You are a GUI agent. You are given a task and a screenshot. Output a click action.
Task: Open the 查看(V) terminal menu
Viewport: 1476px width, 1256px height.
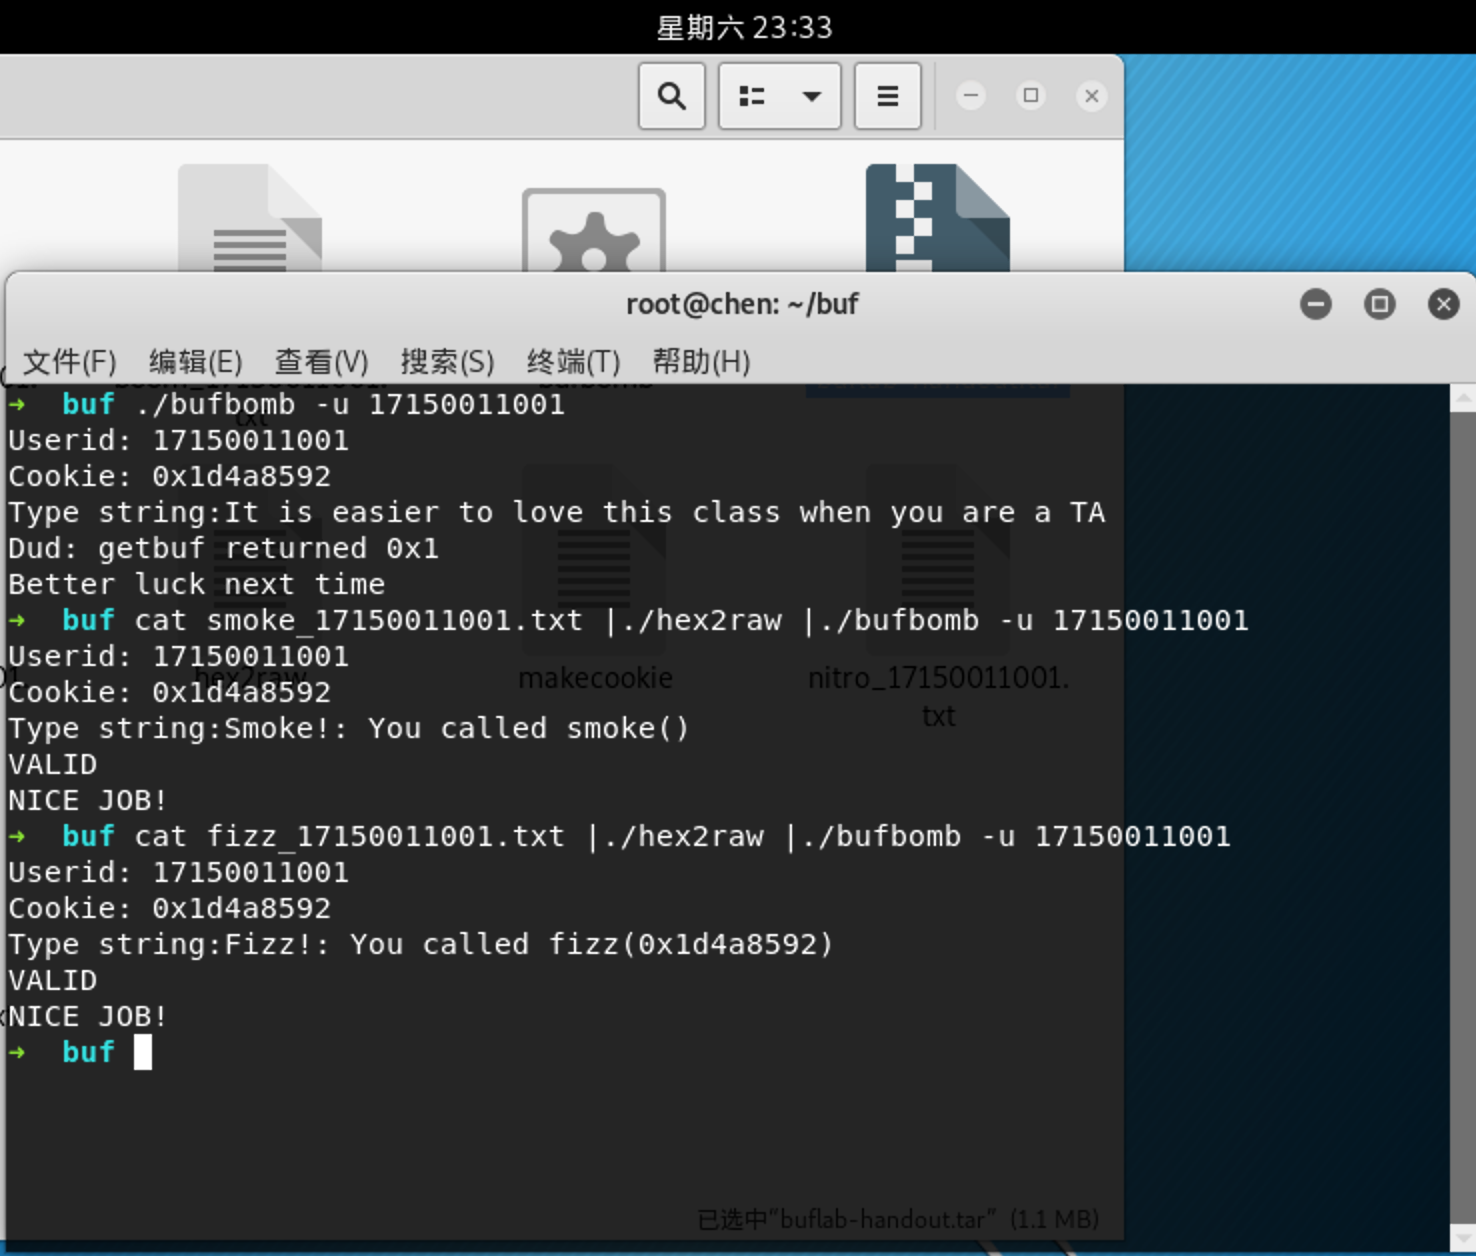[322, 361]
